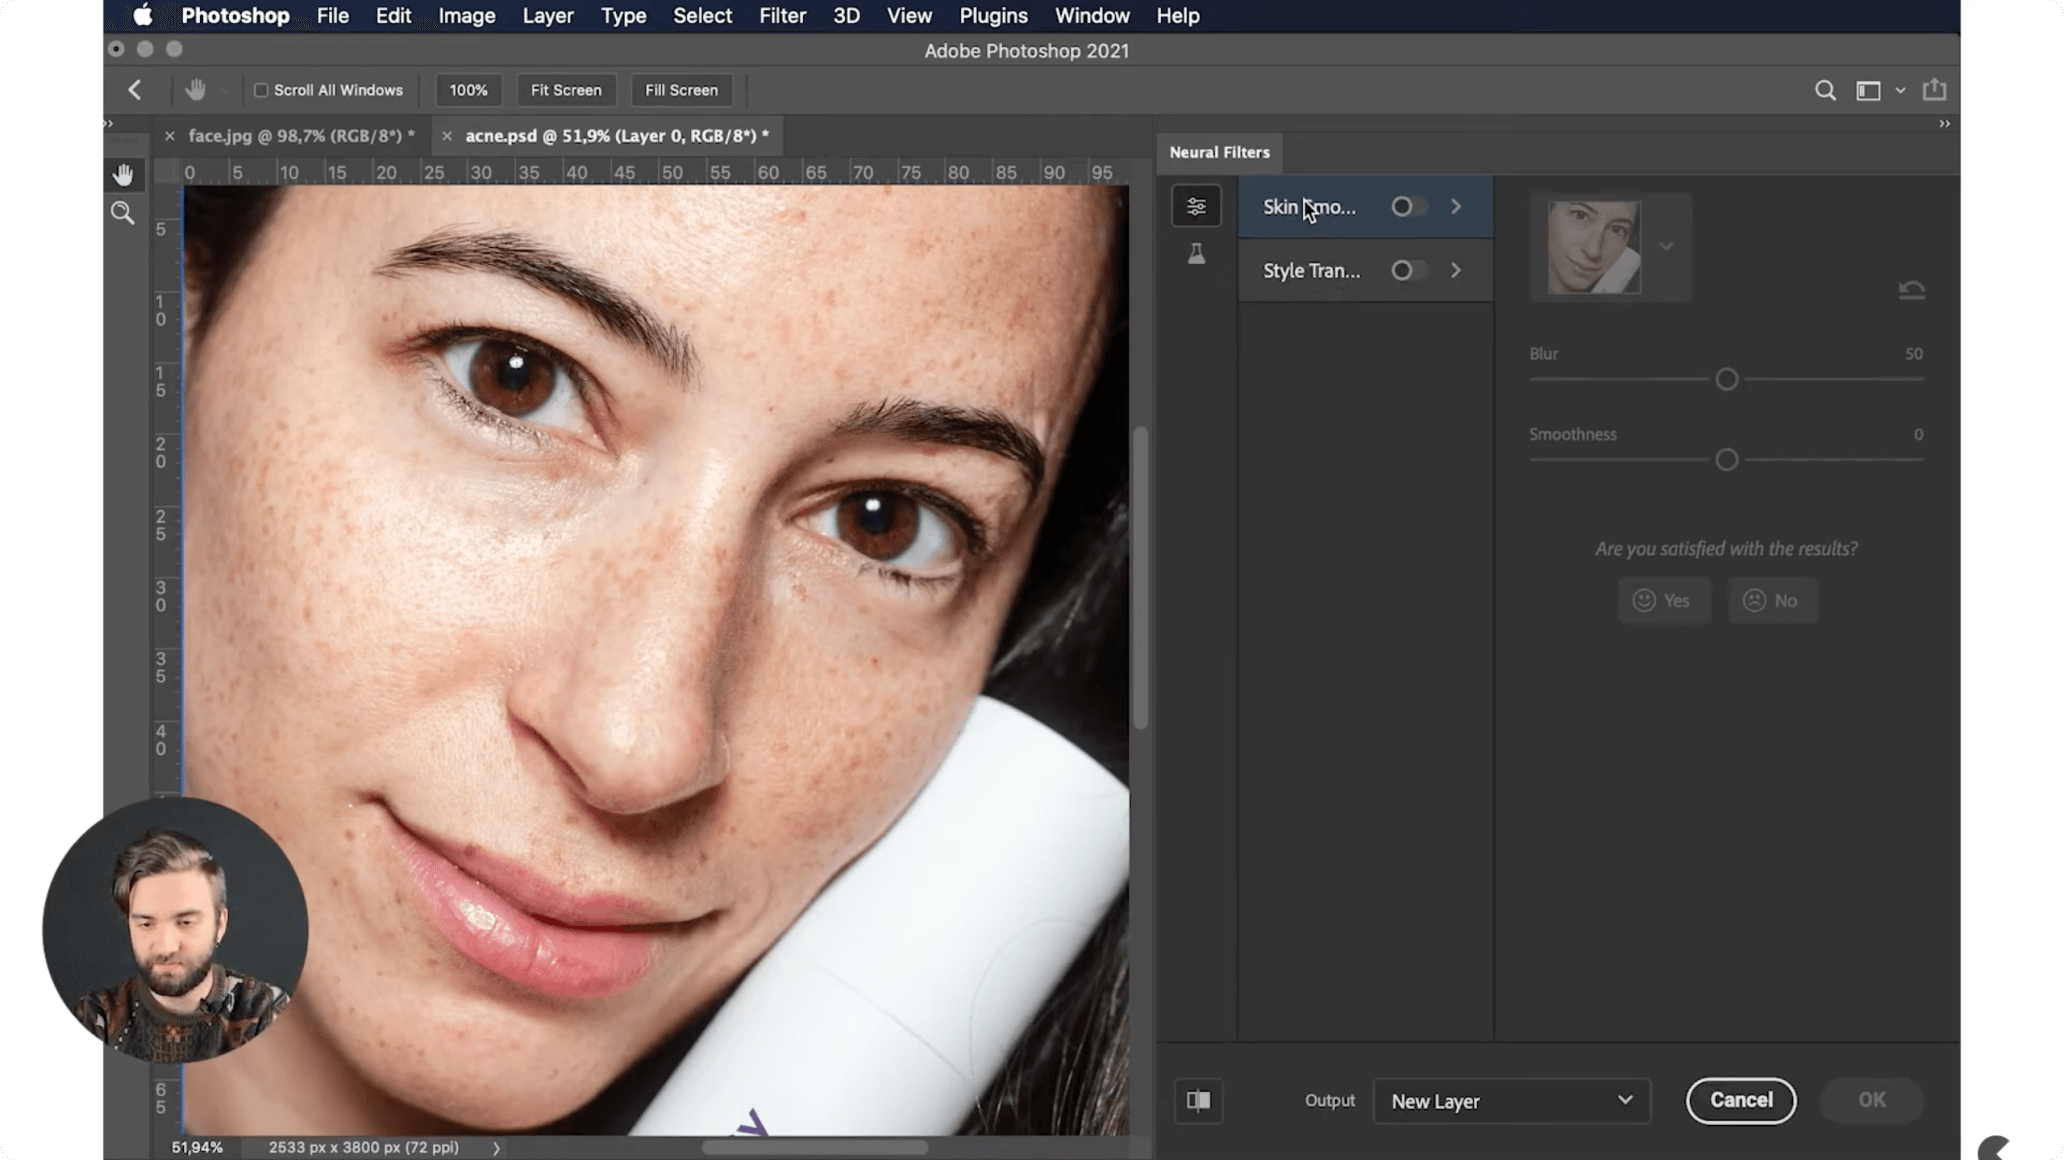Click the vertical canvas scrollbar
The width and height of the screenshot is (2064, 1160).
pos(1140,578)
